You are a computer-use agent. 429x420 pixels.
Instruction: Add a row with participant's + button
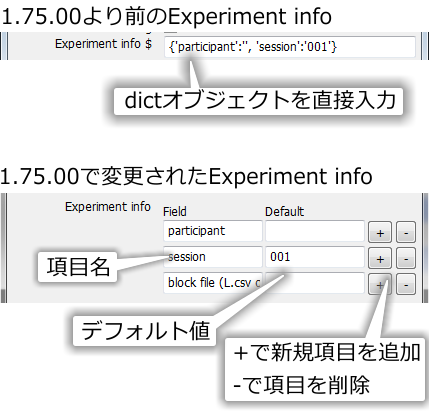coord(380,232)
